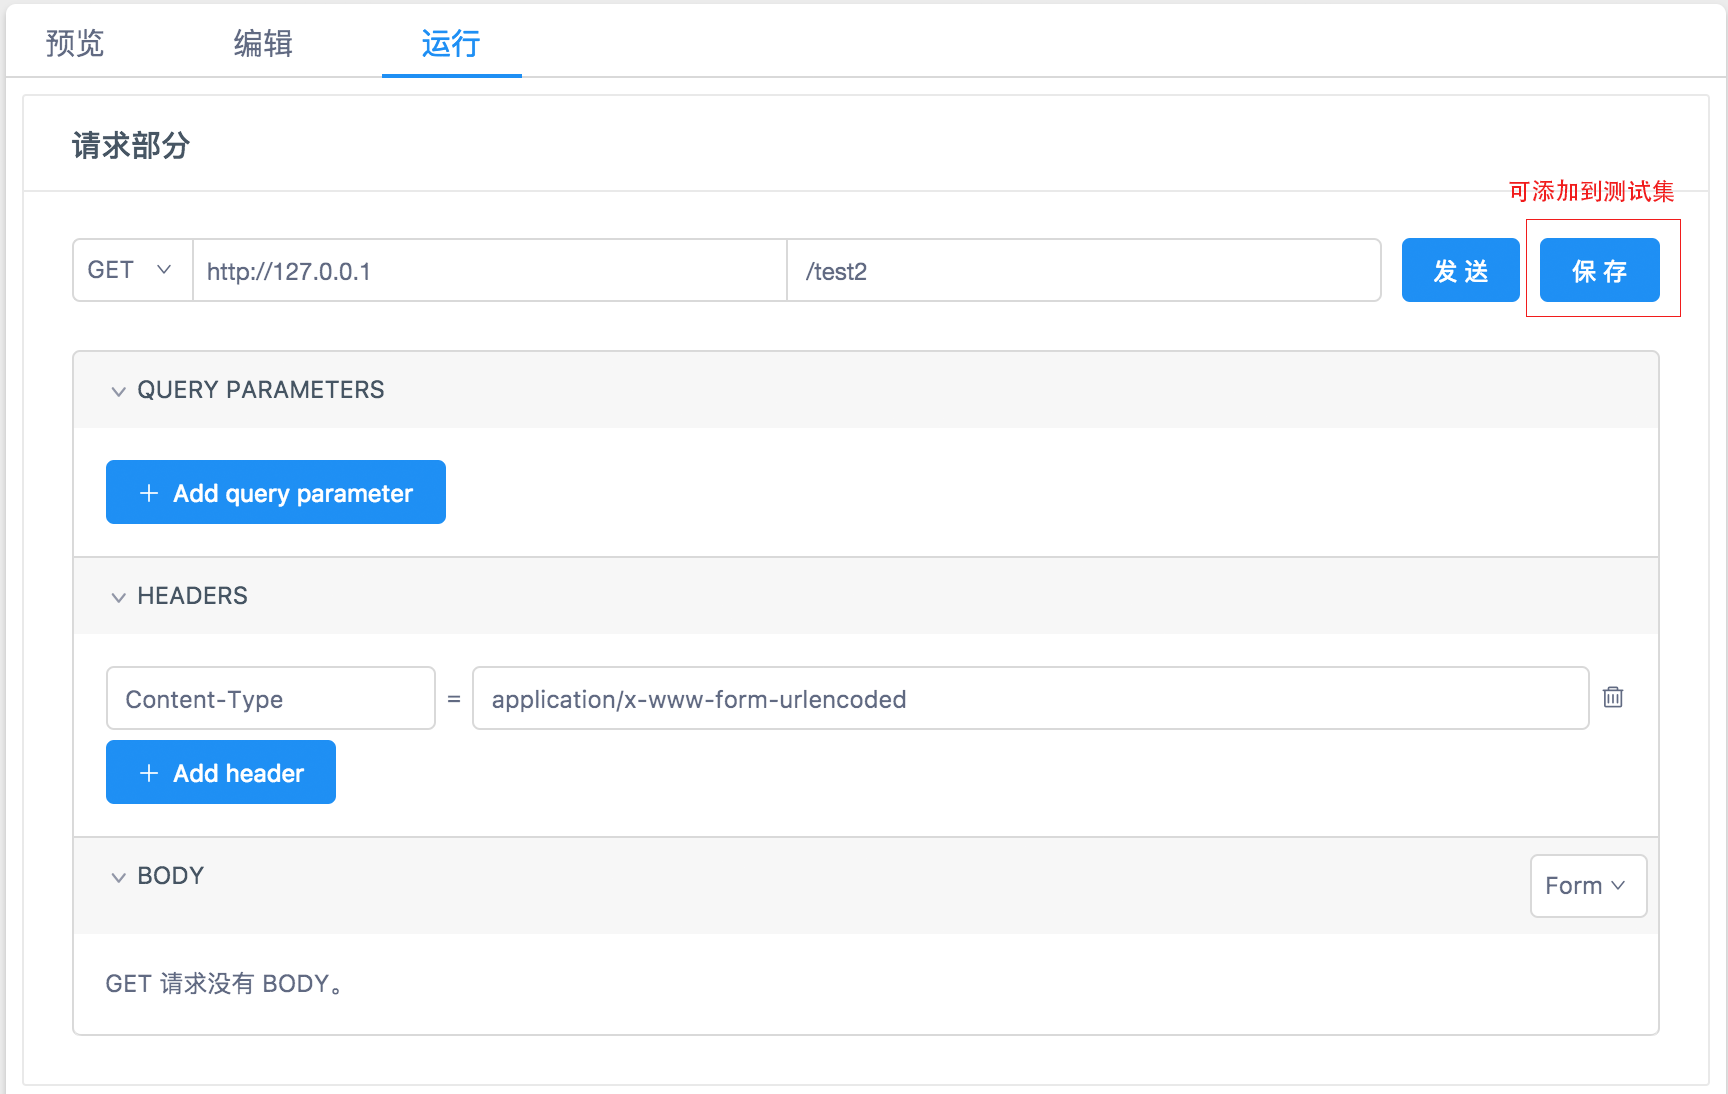
Task: Switch to the 编辑 tab
Action: point(263,43)
